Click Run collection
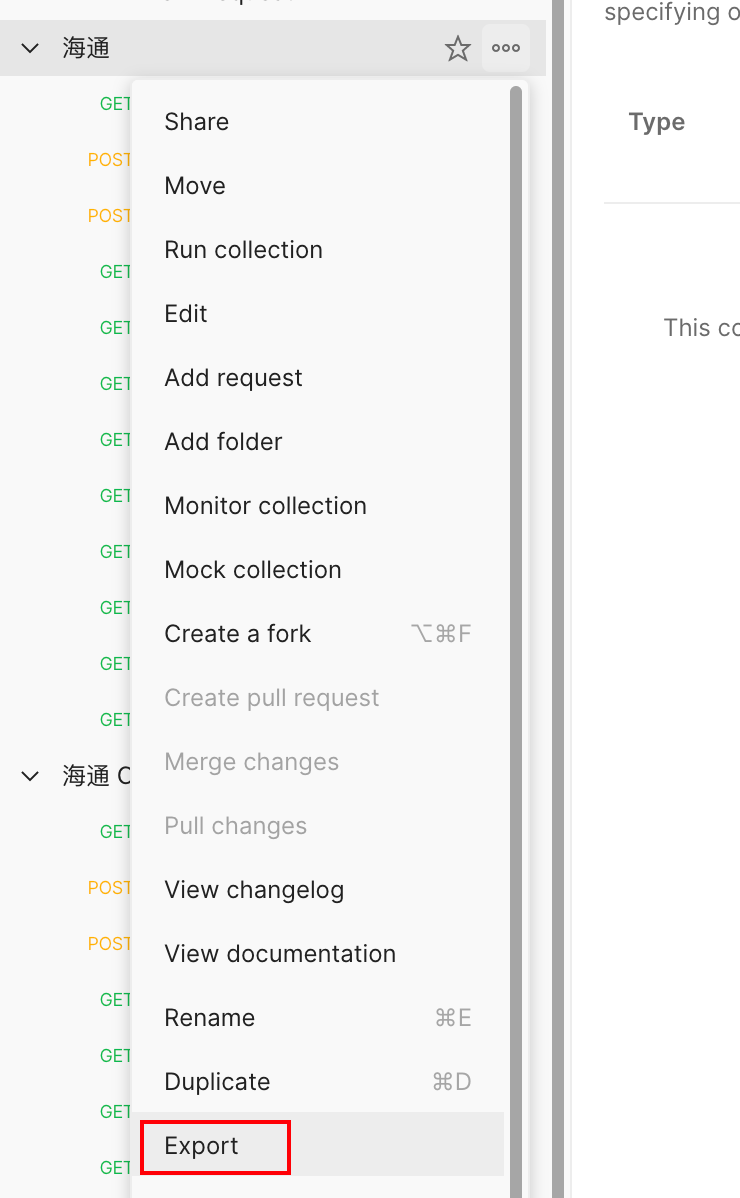This screenshot has width=740, height=1198. (243, 249)
